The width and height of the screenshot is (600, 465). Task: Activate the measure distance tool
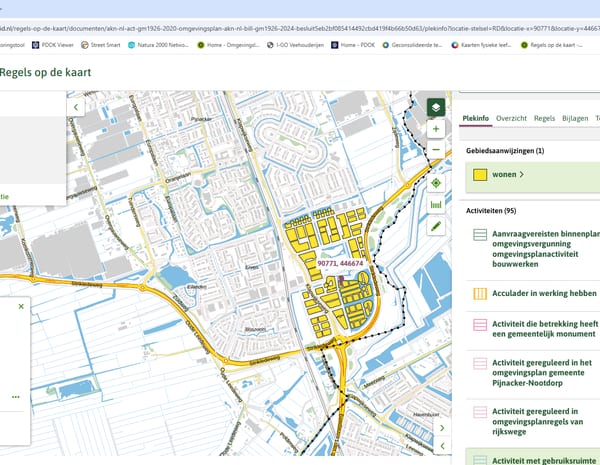(435, 205)
